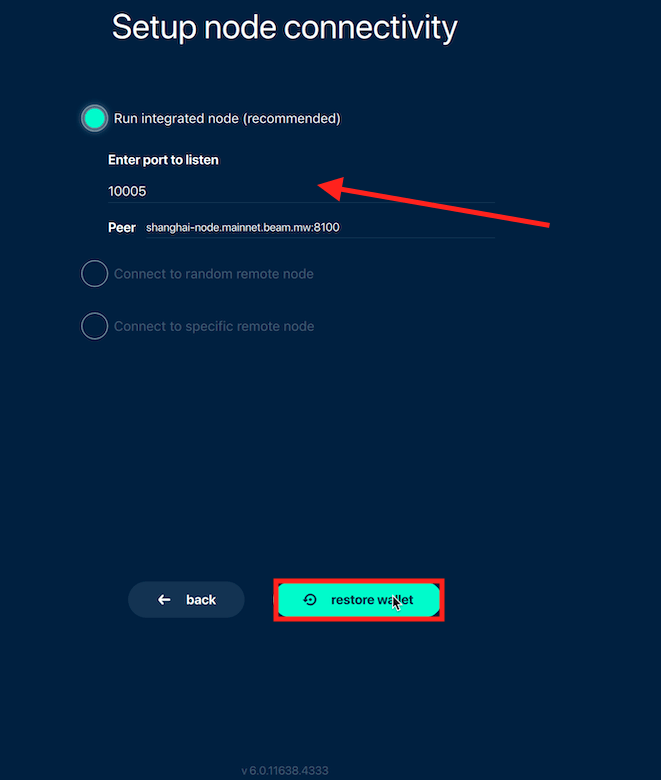Click the version number v 6.0.11638.4333
Image resolution: width=661 pixels, height=780 pixels.
pyautogui.click(x=285, y=771)
